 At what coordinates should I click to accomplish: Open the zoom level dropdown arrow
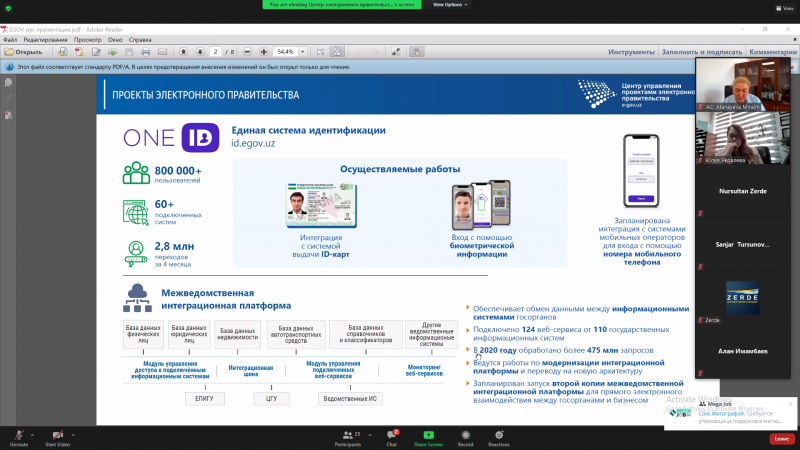click(x=303, y=52)
